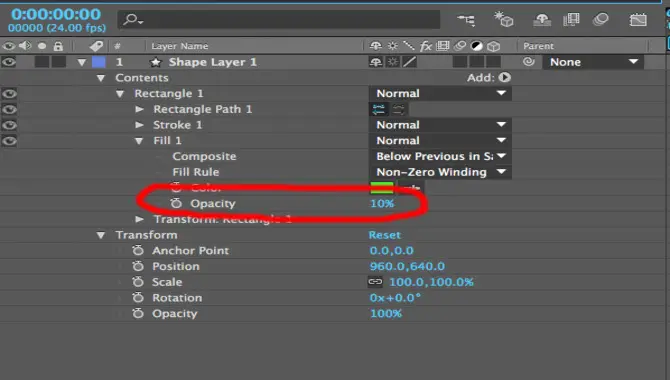Open Composition Mini-Flowchart icon
This screenshot has height=380, width=670.
(466, 20)
